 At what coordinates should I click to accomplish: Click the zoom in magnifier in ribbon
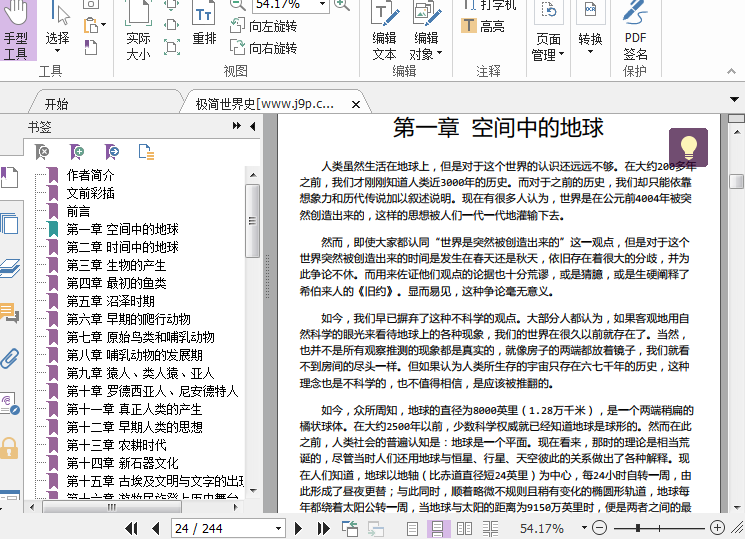point(342,5)
